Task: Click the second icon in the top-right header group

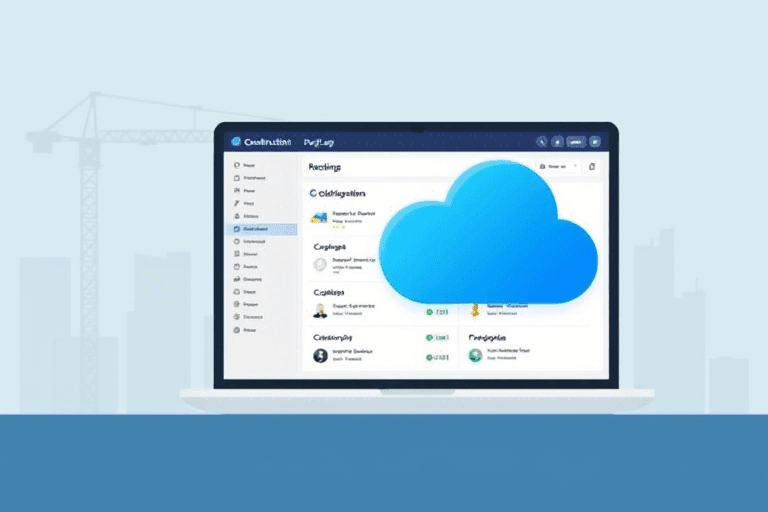Action: point(558,142)
